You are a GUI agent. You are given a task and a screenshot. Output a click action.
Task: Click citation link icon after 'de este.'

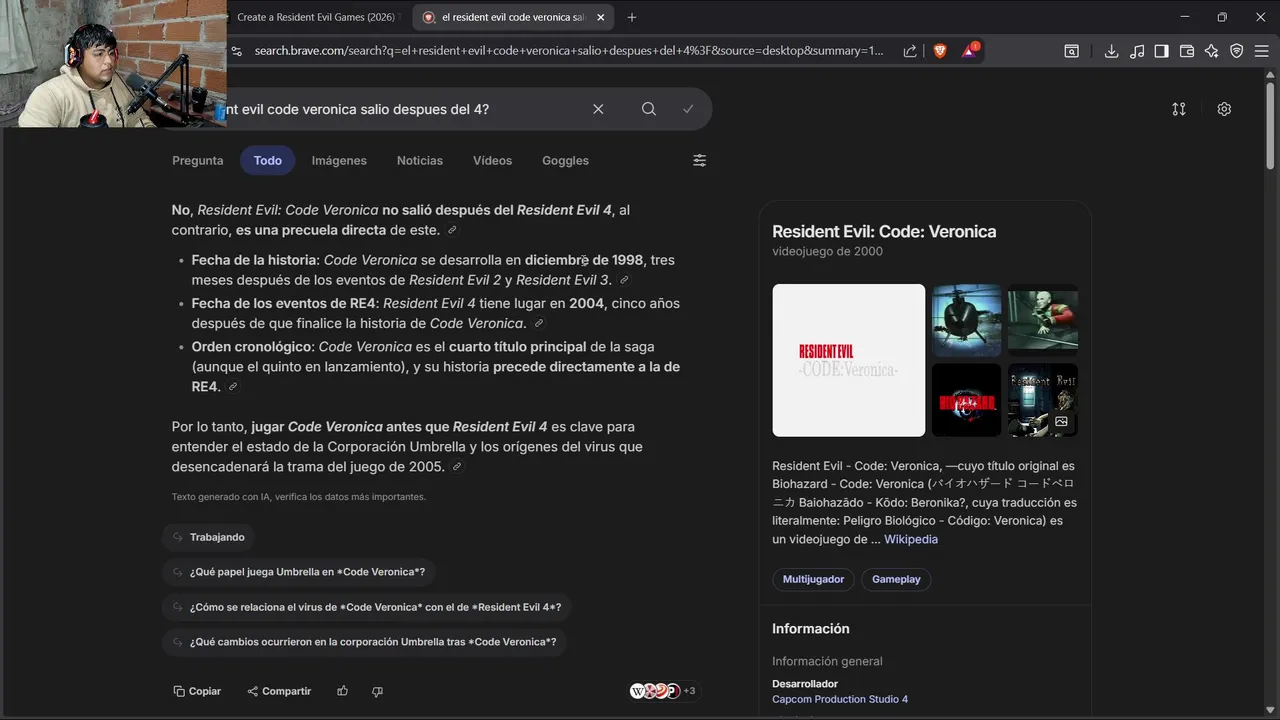coord(452,230)
